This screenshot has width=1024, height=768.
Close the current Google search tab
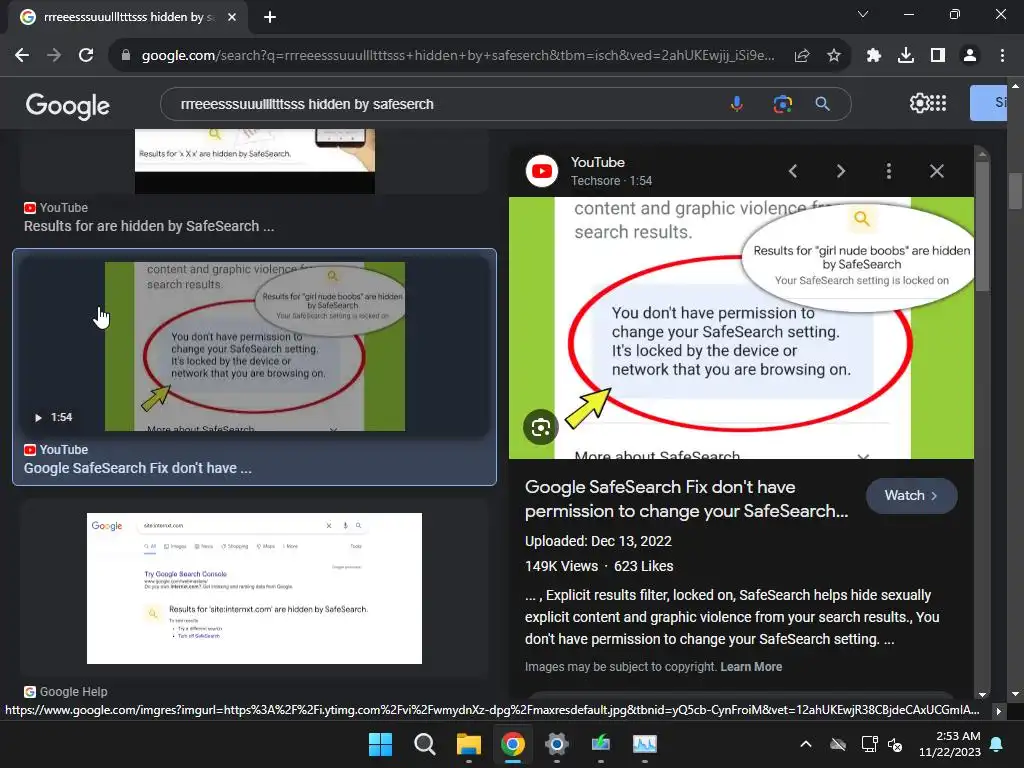(232, 18)
